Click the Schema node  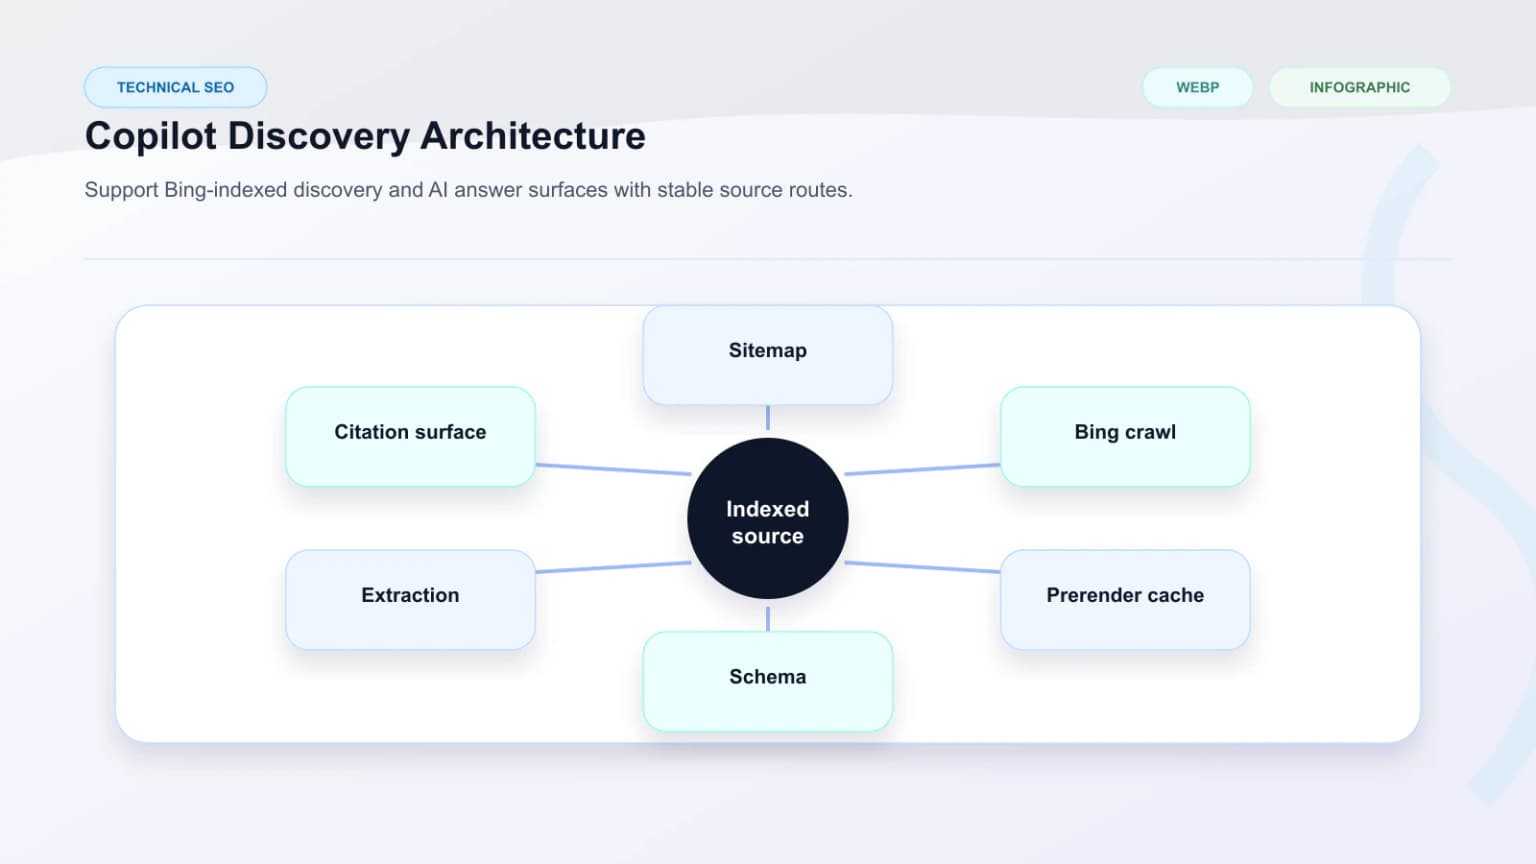(767, 681)
